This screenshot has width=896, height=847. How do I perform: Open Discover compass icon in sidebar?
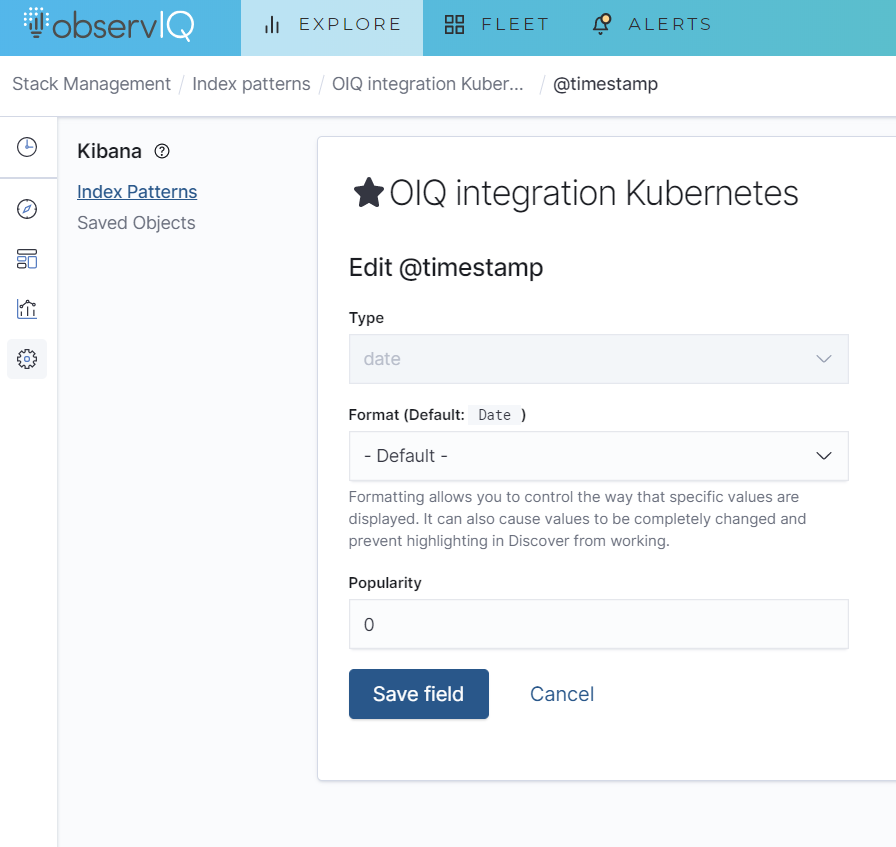tap(27, 209)
